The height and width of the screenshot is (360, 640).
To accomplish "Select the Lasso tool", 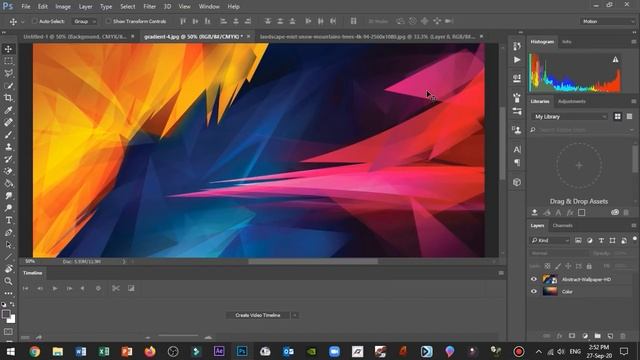I will 8,73.
